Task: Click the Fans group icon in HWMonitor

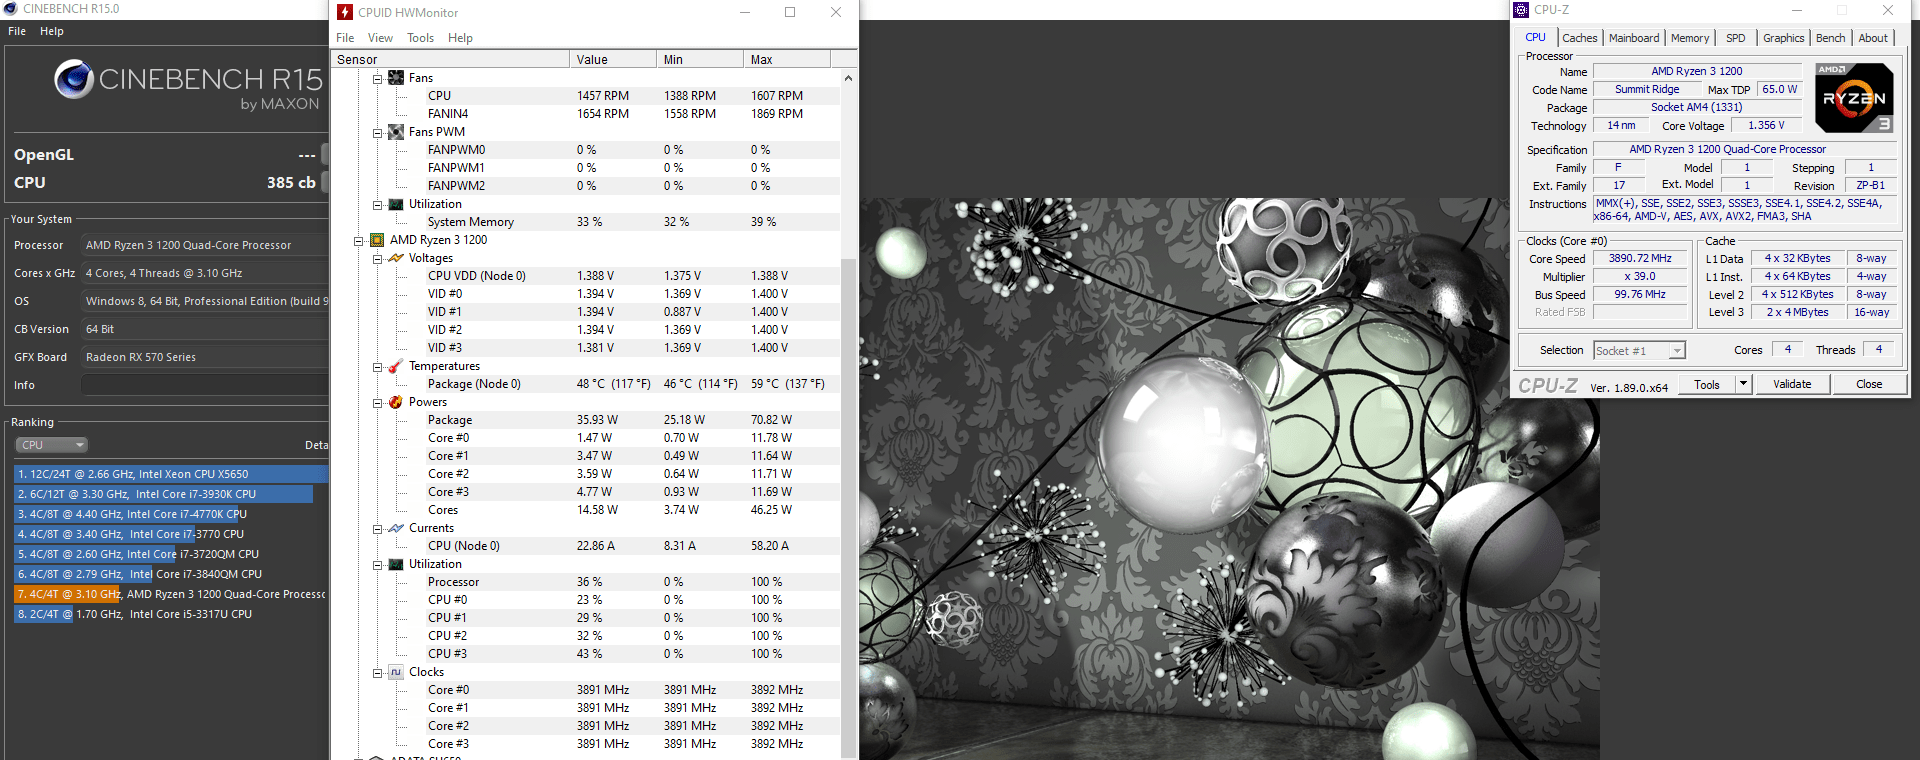Action: [396, 78]
